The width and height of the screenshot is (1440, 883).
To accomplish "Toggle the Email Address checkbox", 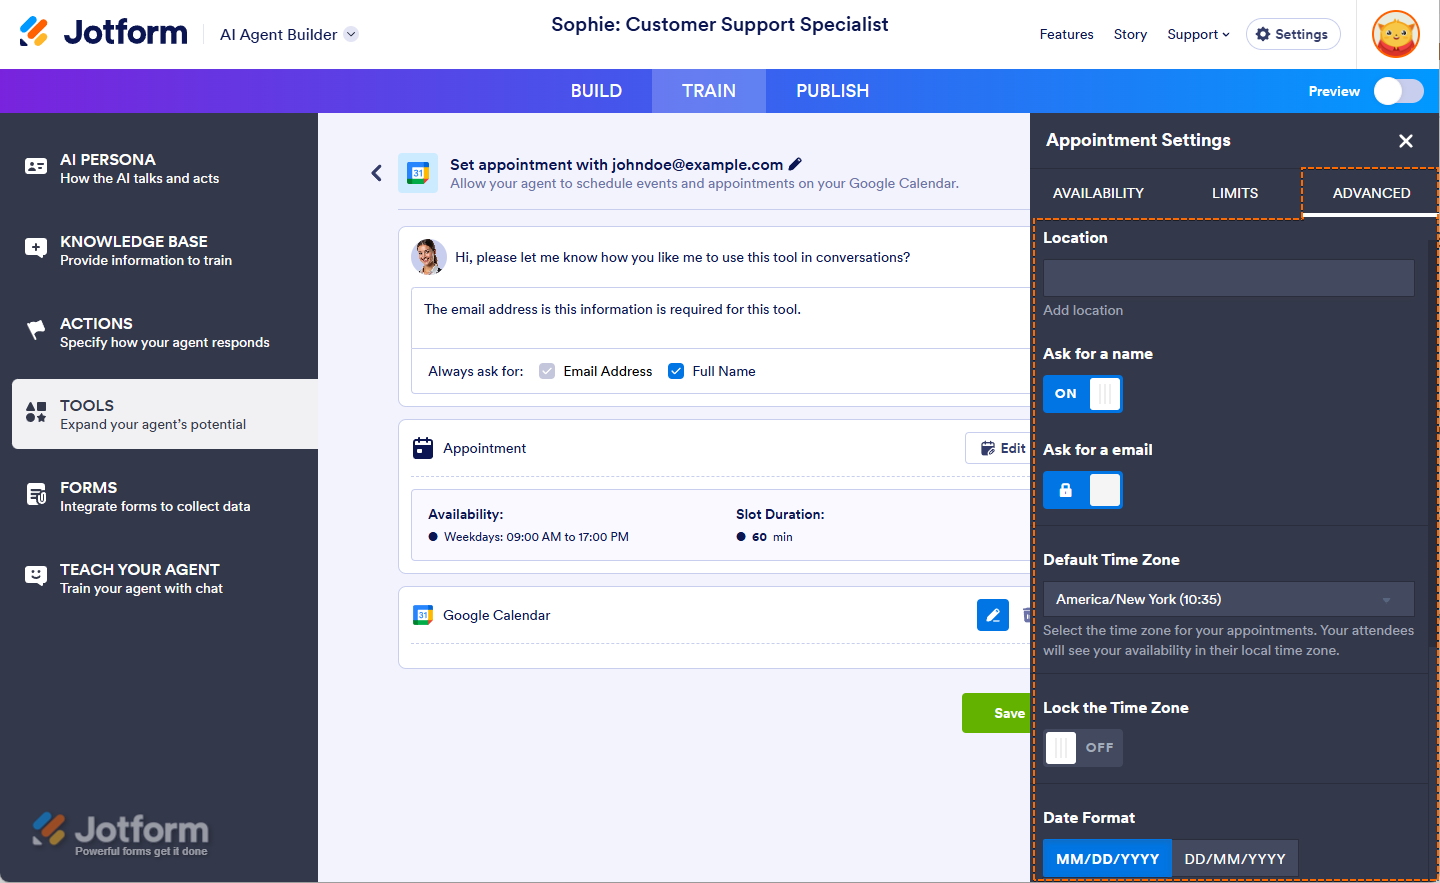I will tap(547, 371).
